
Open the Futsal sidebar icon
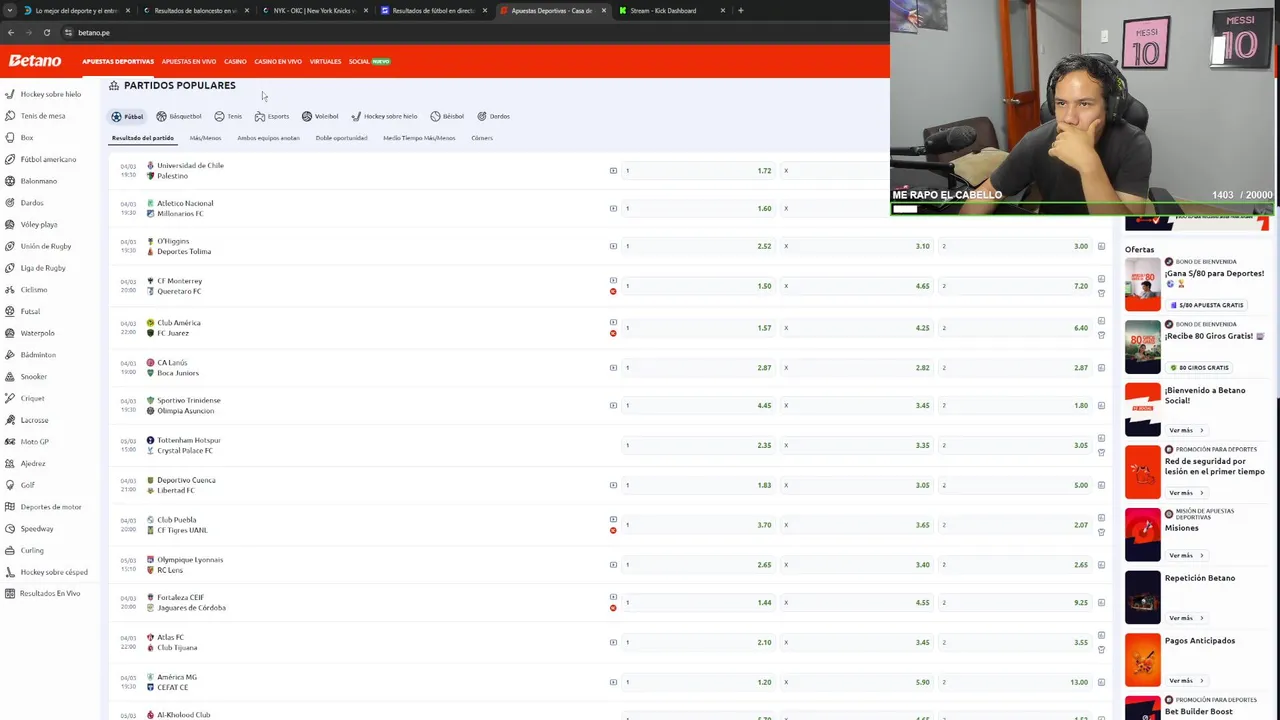click(x=10, y=311)
